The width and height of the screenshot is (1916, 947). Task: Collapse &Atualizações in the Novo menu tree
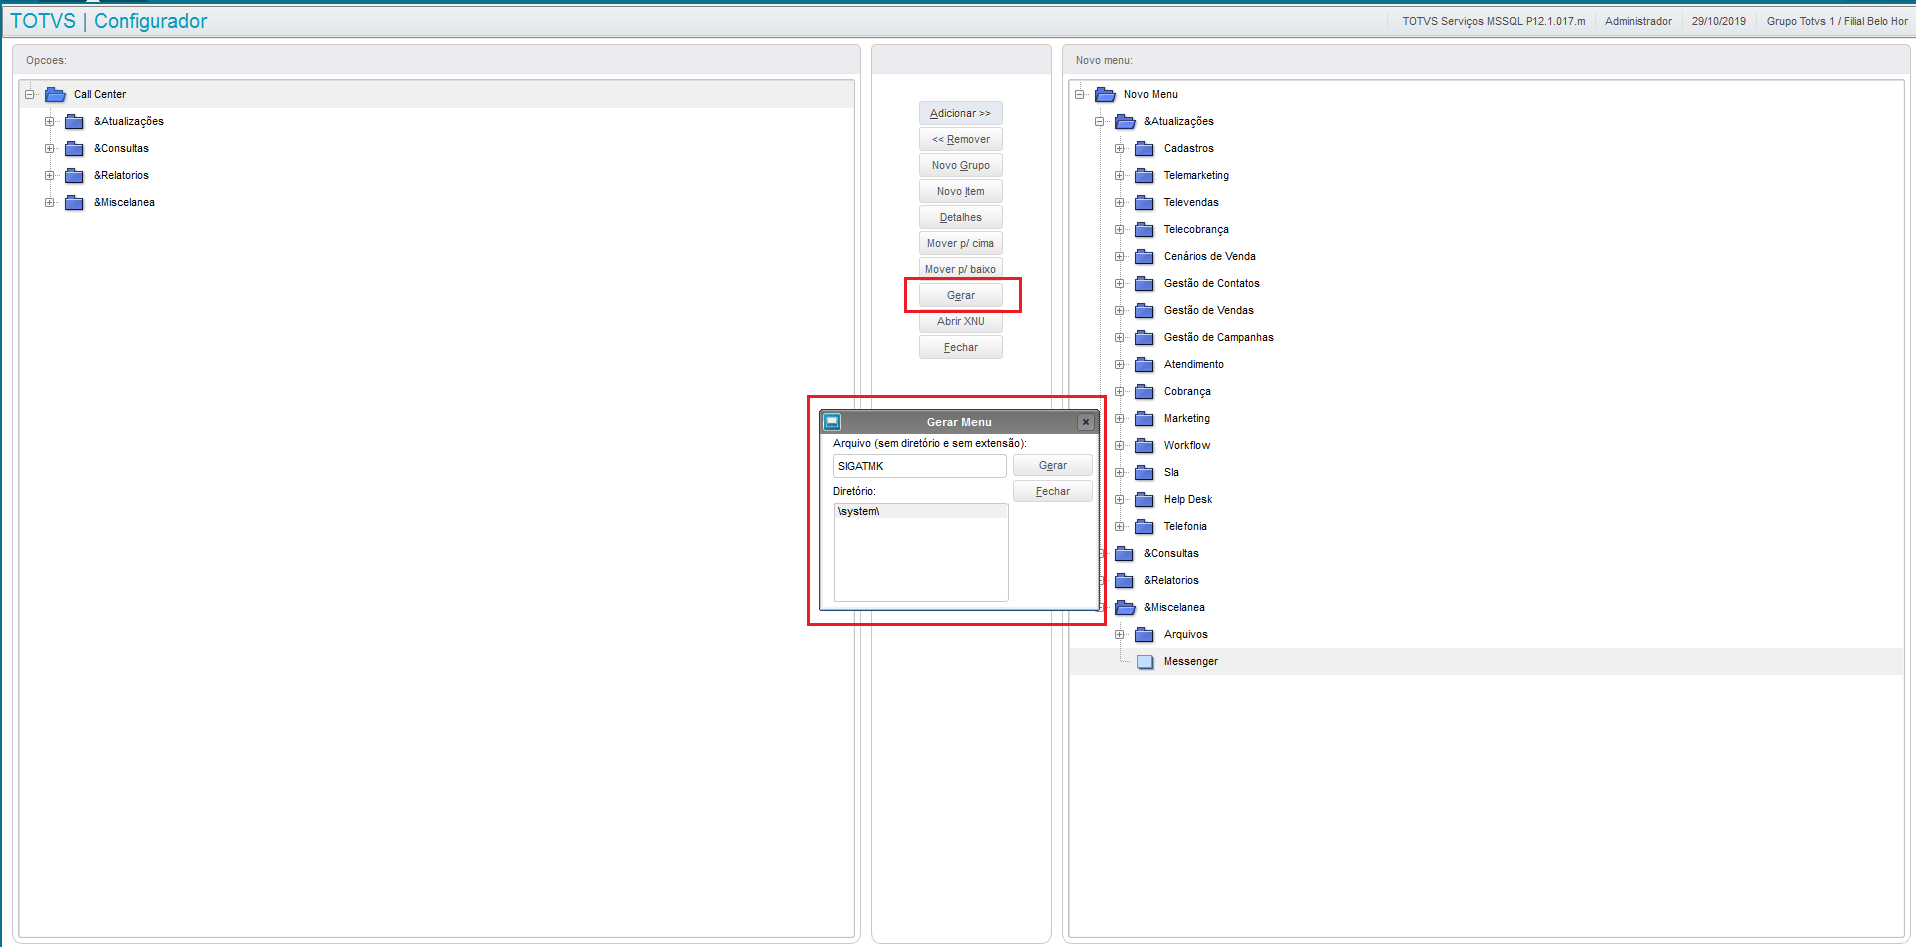click(1099, 121)
